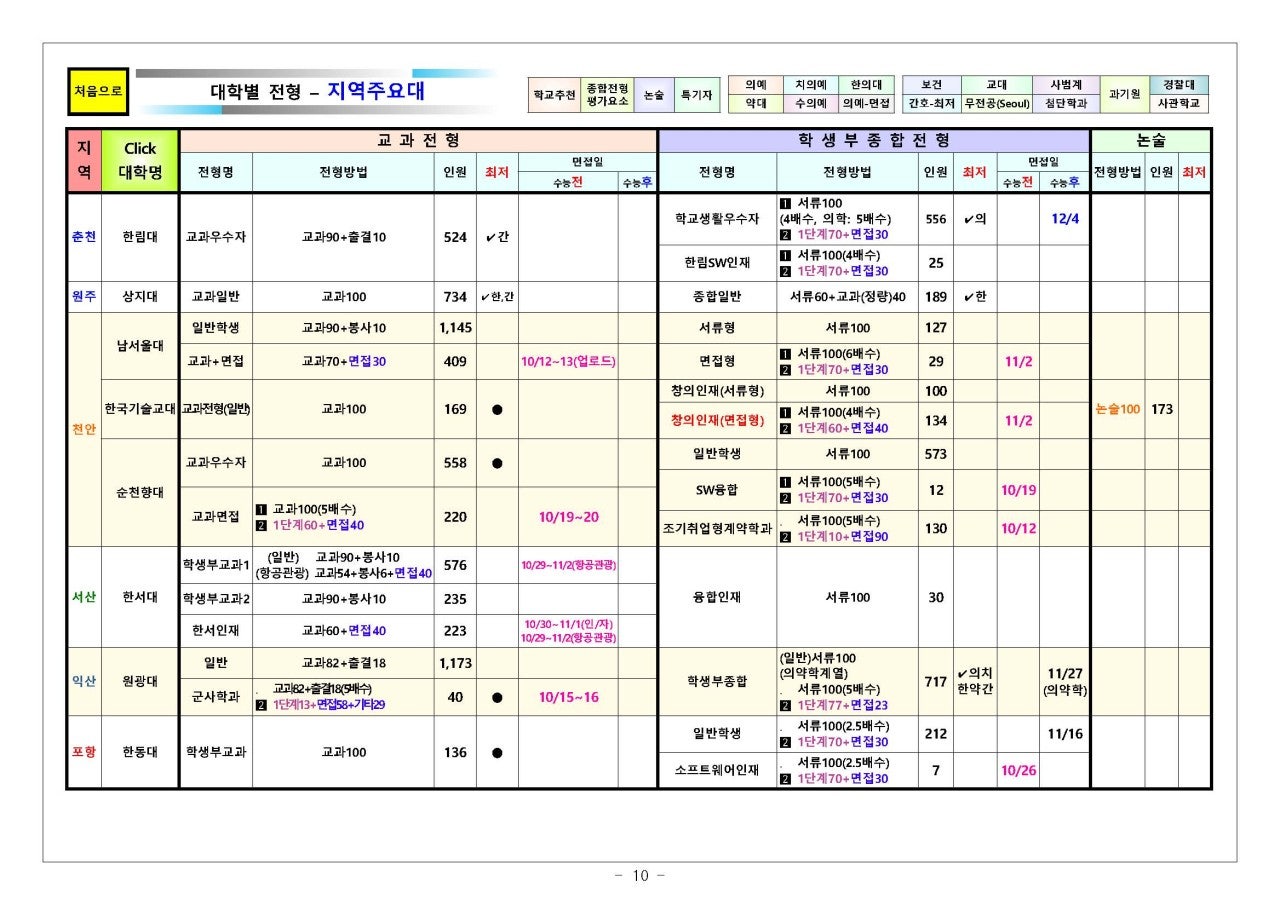Click the yellow 처음으로 home button

98,91
